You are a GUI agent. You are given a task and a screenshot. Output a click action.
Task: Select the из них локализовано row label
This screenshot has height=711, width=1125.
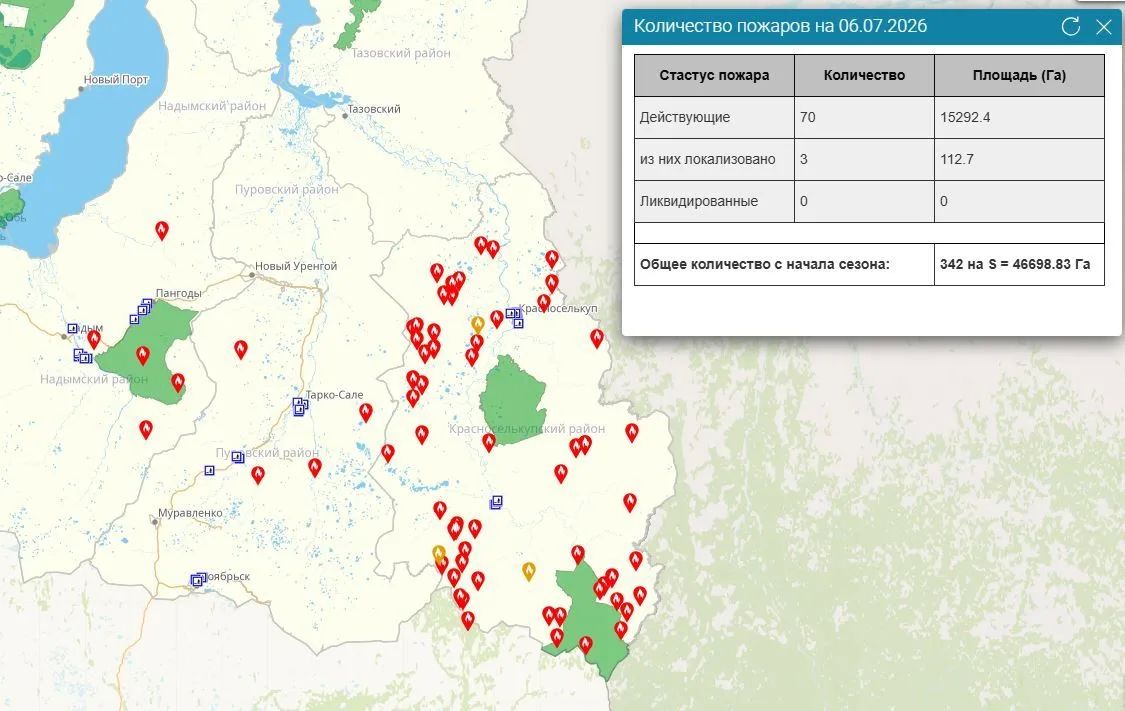(x=707, y=159)
